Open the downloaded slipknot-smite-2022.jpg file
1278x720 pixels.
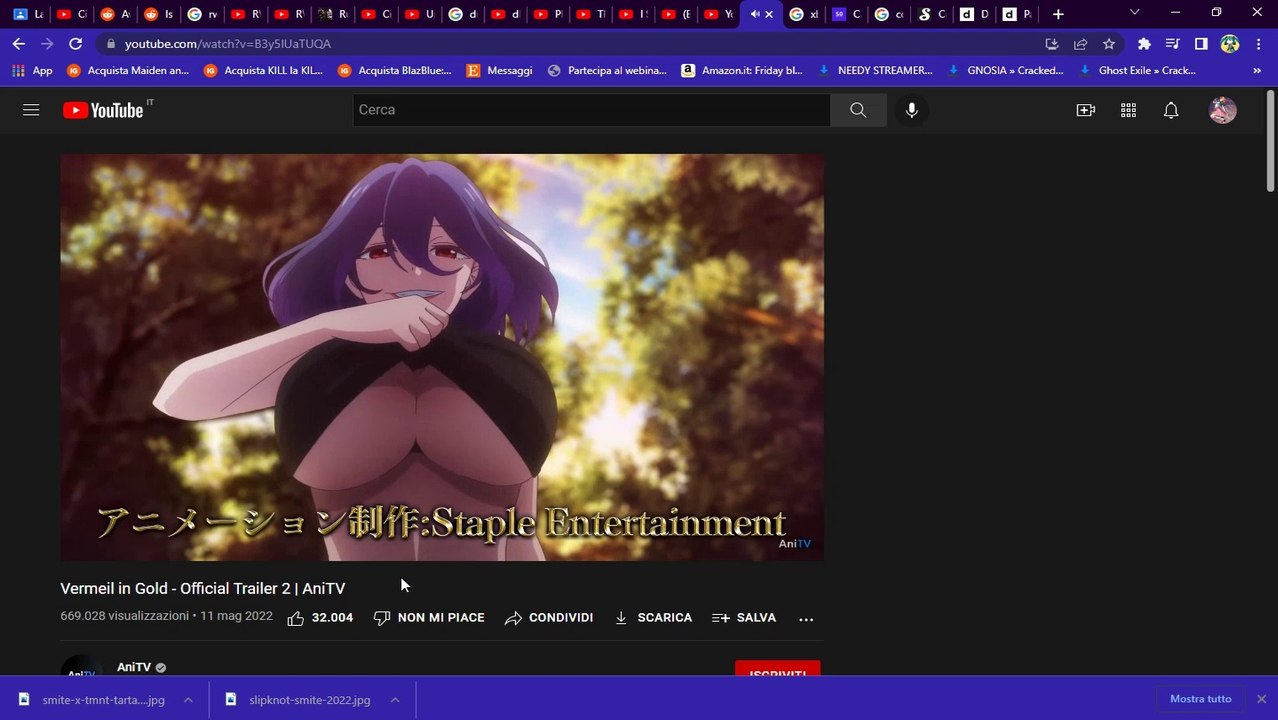pyautogui.click(x=299, y=700)
